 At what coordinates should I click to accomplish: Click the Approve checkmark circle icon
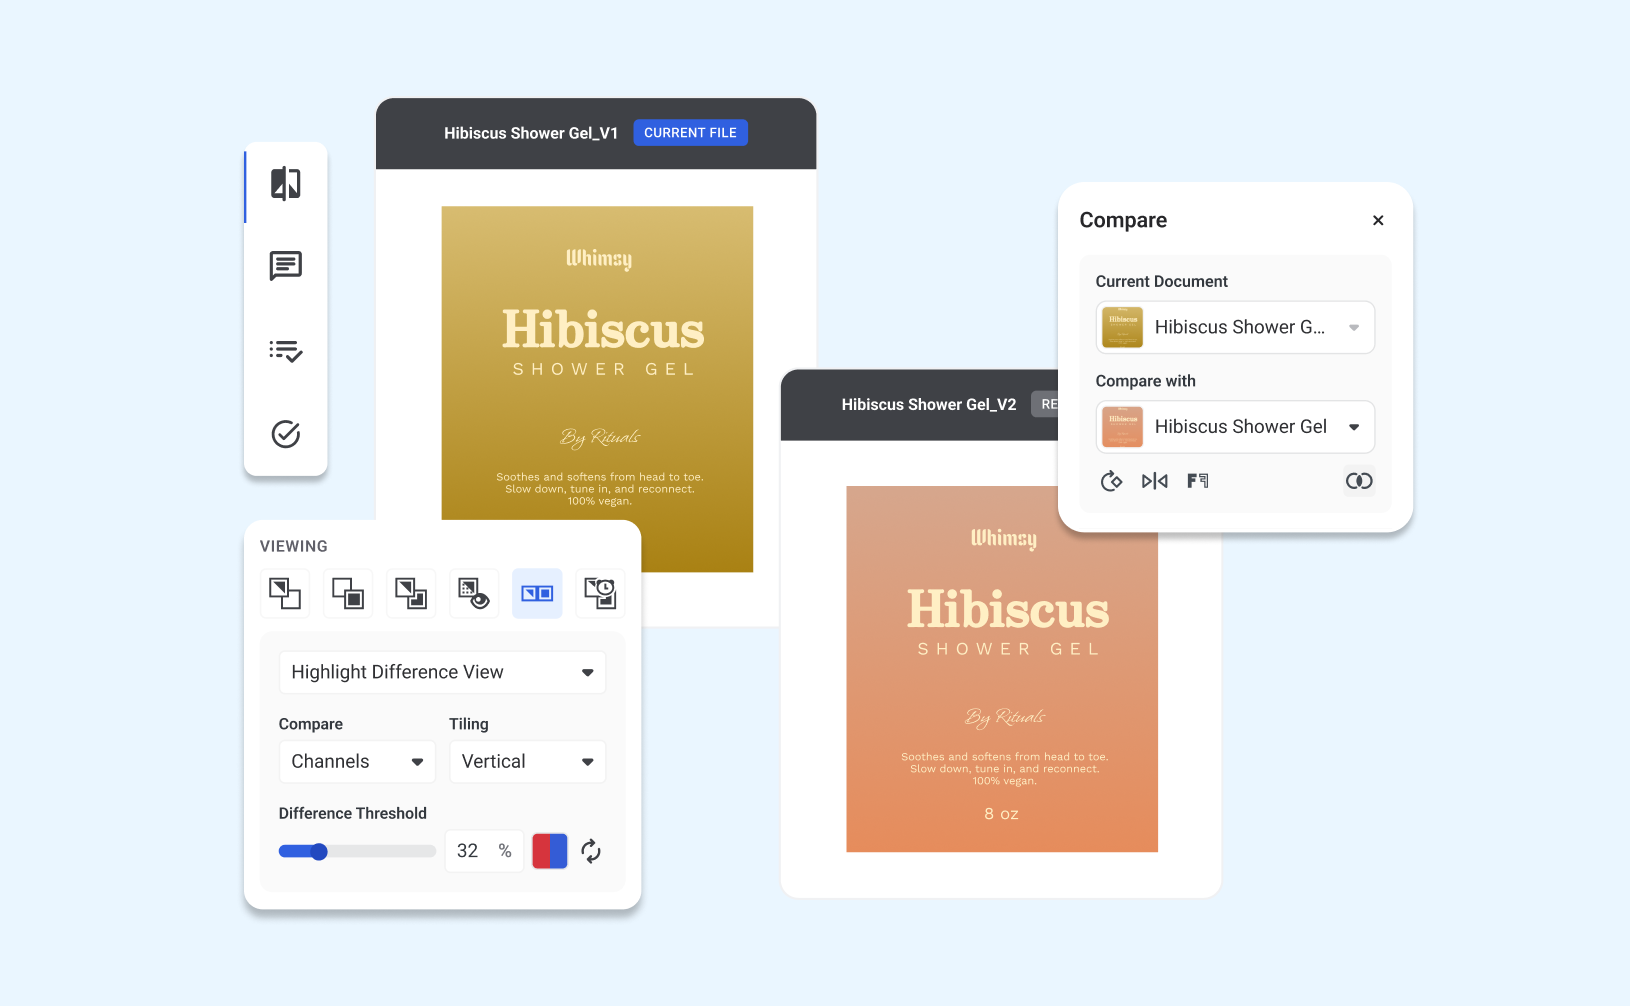[286, 434]
